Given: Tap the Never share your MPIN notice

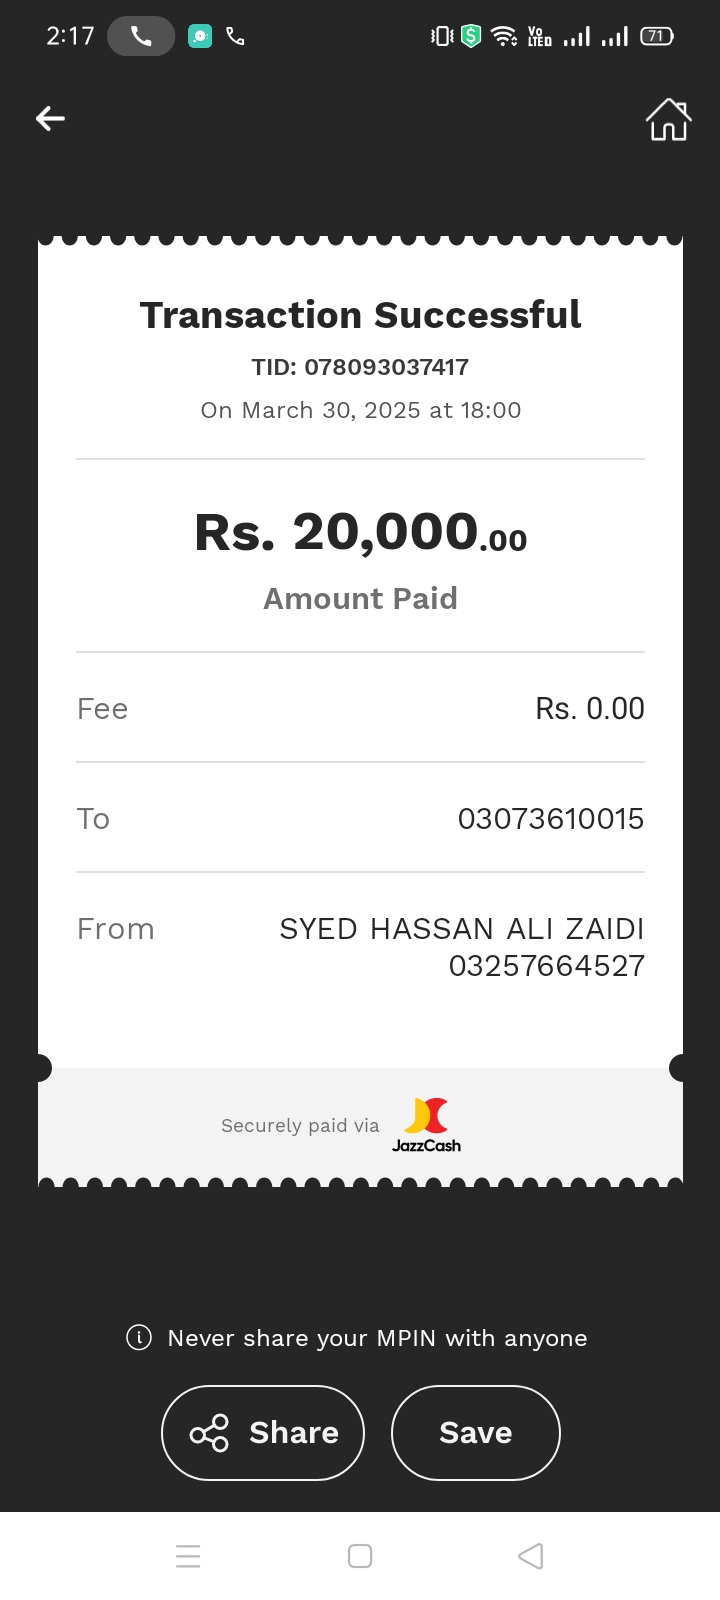Looking at the screenshot, I should [377, 1338].
